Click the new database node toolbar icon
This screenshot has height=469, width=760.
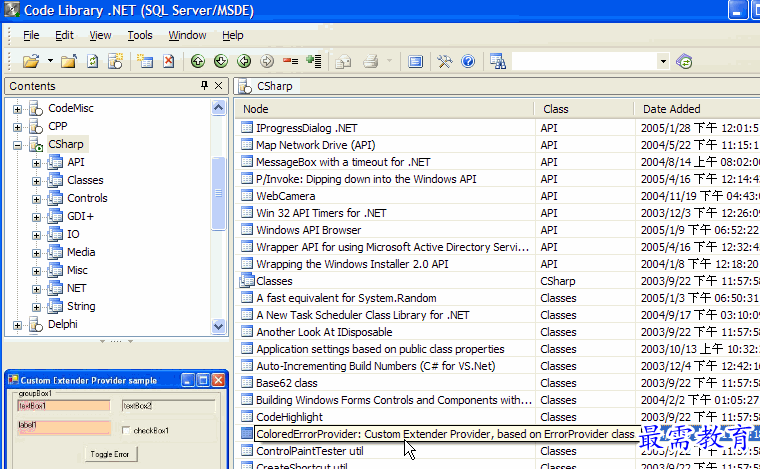[115, 62]
